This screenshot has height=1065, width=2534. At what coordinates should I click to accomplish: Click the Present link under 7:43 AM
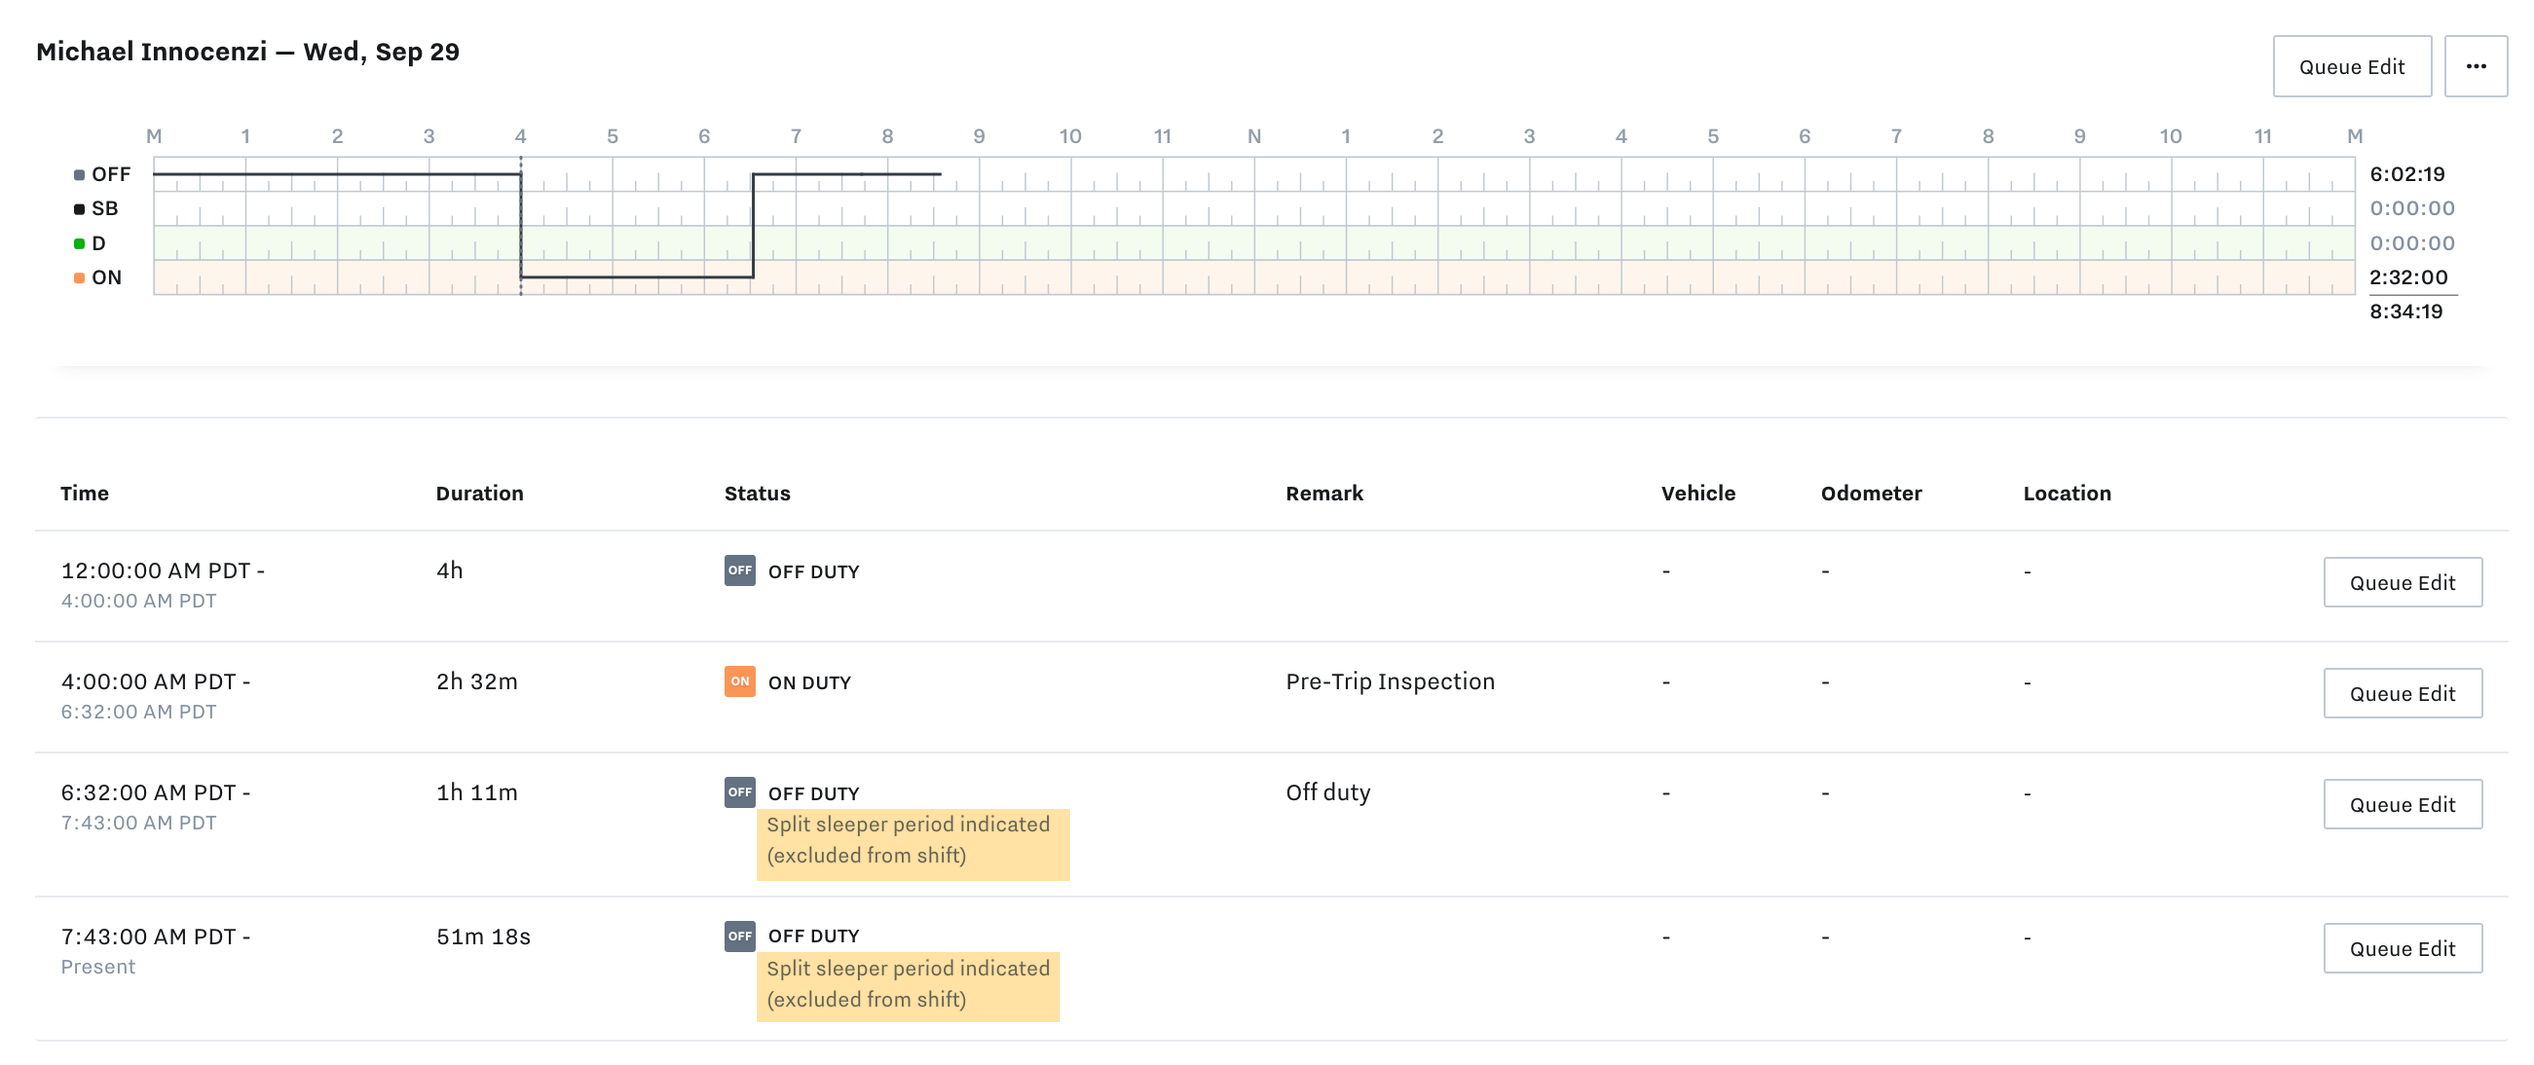[97, 966]
